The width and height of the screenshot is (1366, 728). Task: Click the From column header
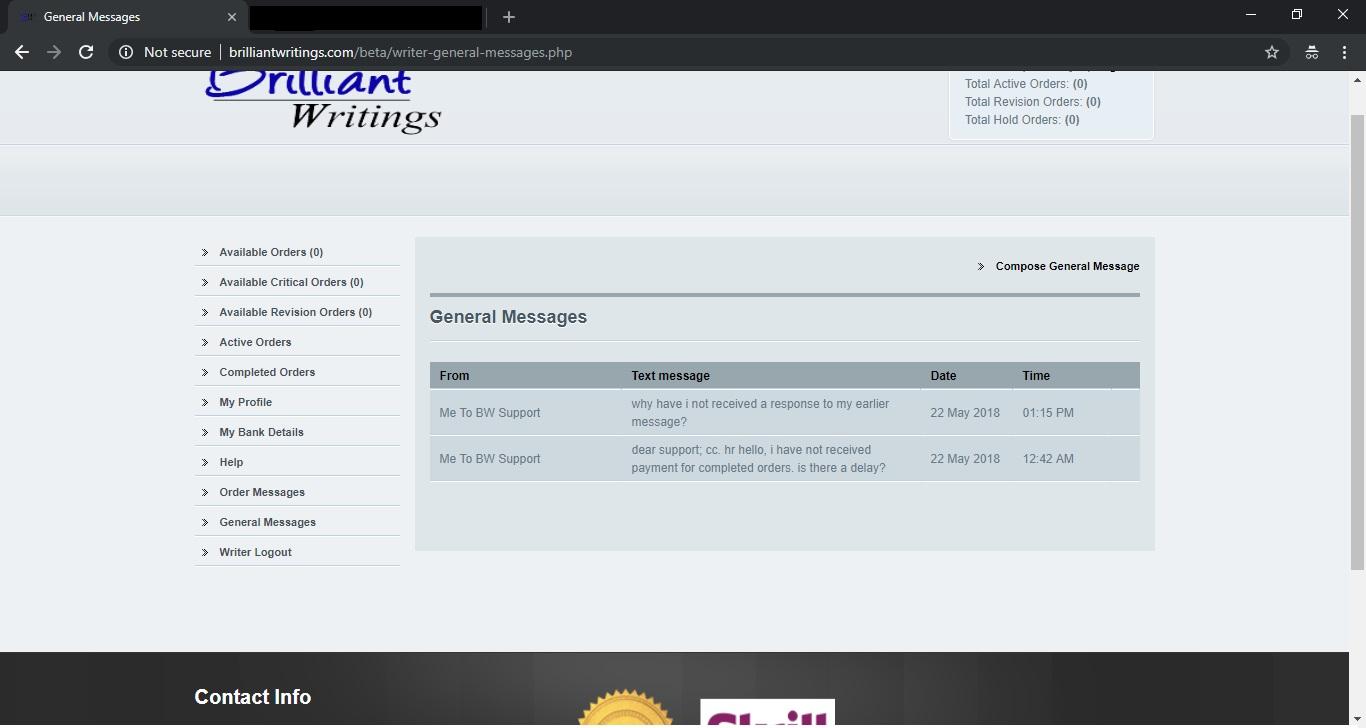(x=454, y=376)
